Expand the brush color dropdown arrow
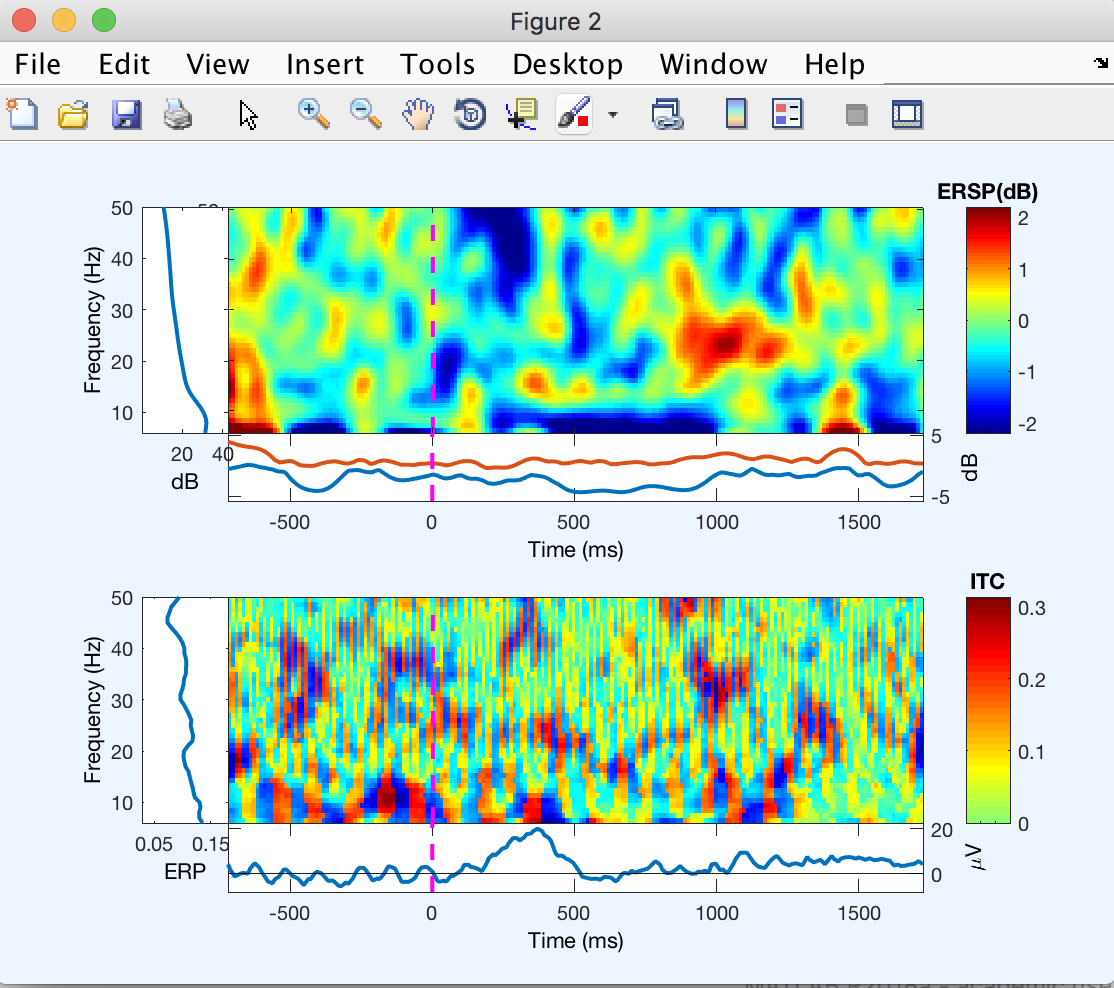Image resolution: width=1114 pixels, height=988 pixels. coord(612,115)
